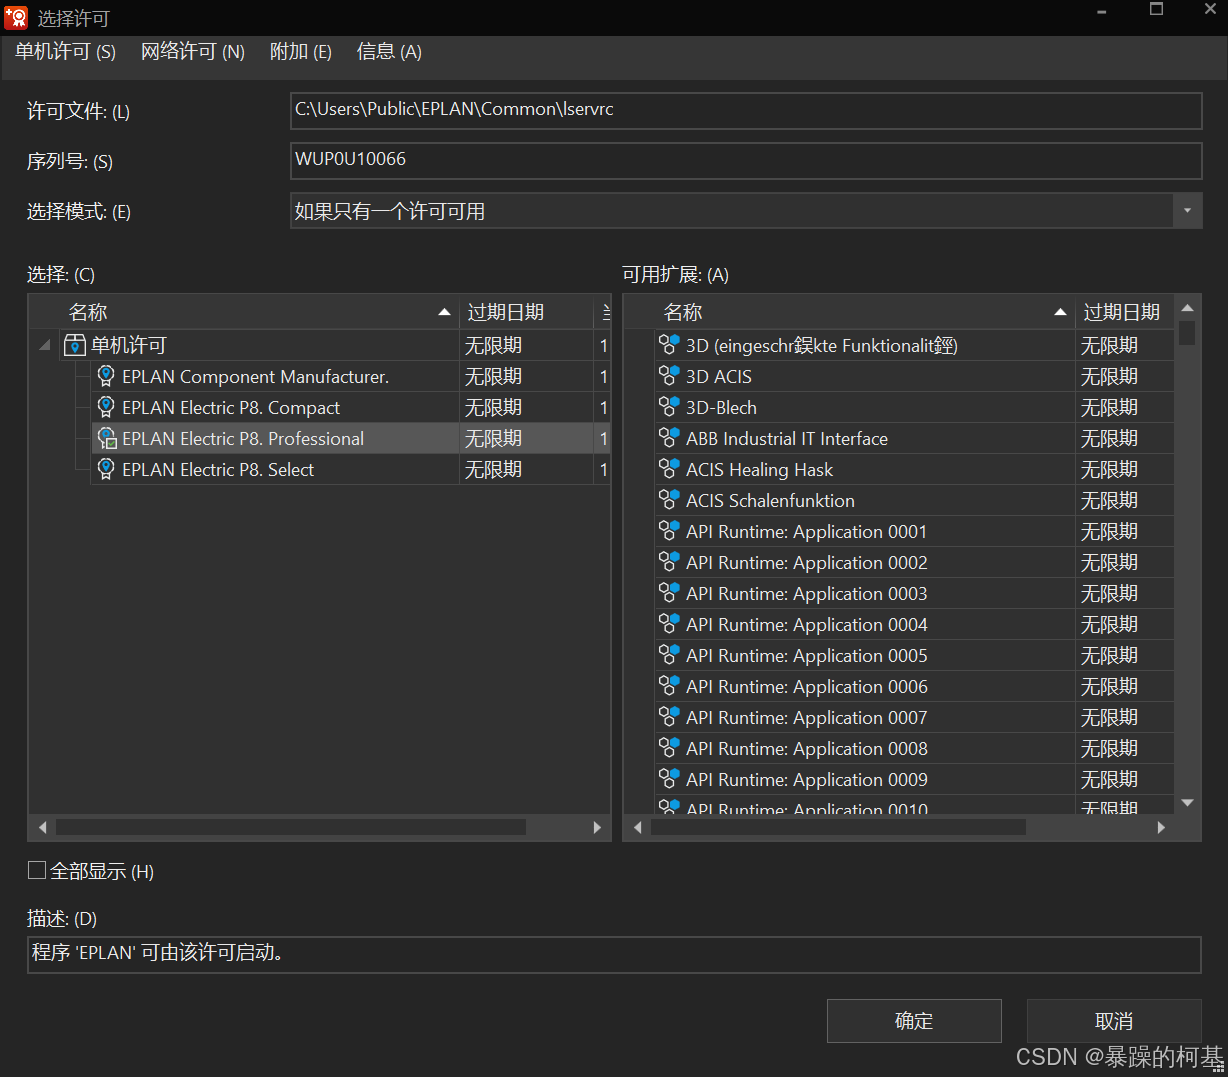Click icon of API Runtime: Application 0002

point(669,562)
